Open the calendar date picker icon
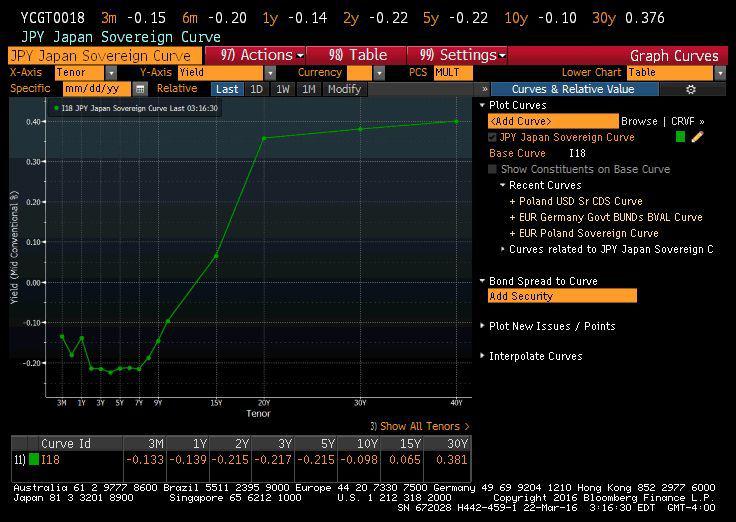 point(139,89)
